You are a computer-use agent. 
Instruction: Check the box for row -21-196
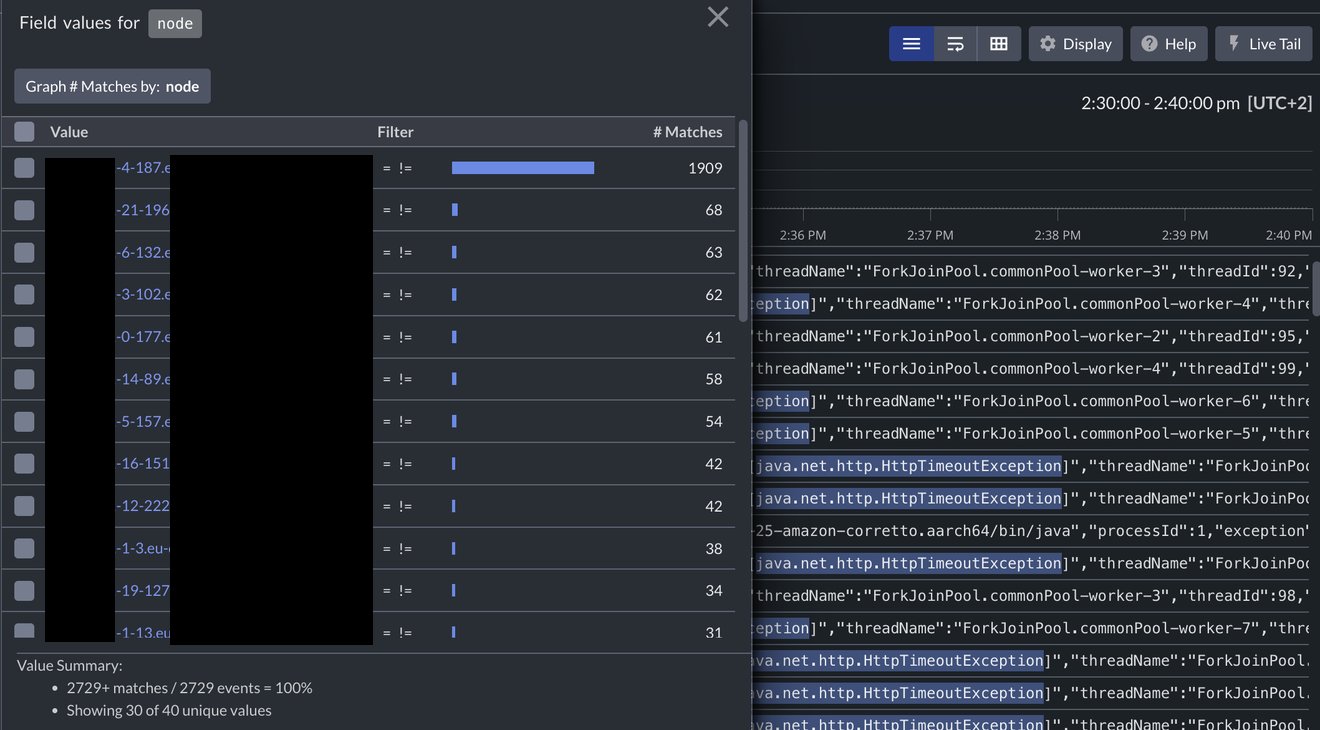pos(24,210)
